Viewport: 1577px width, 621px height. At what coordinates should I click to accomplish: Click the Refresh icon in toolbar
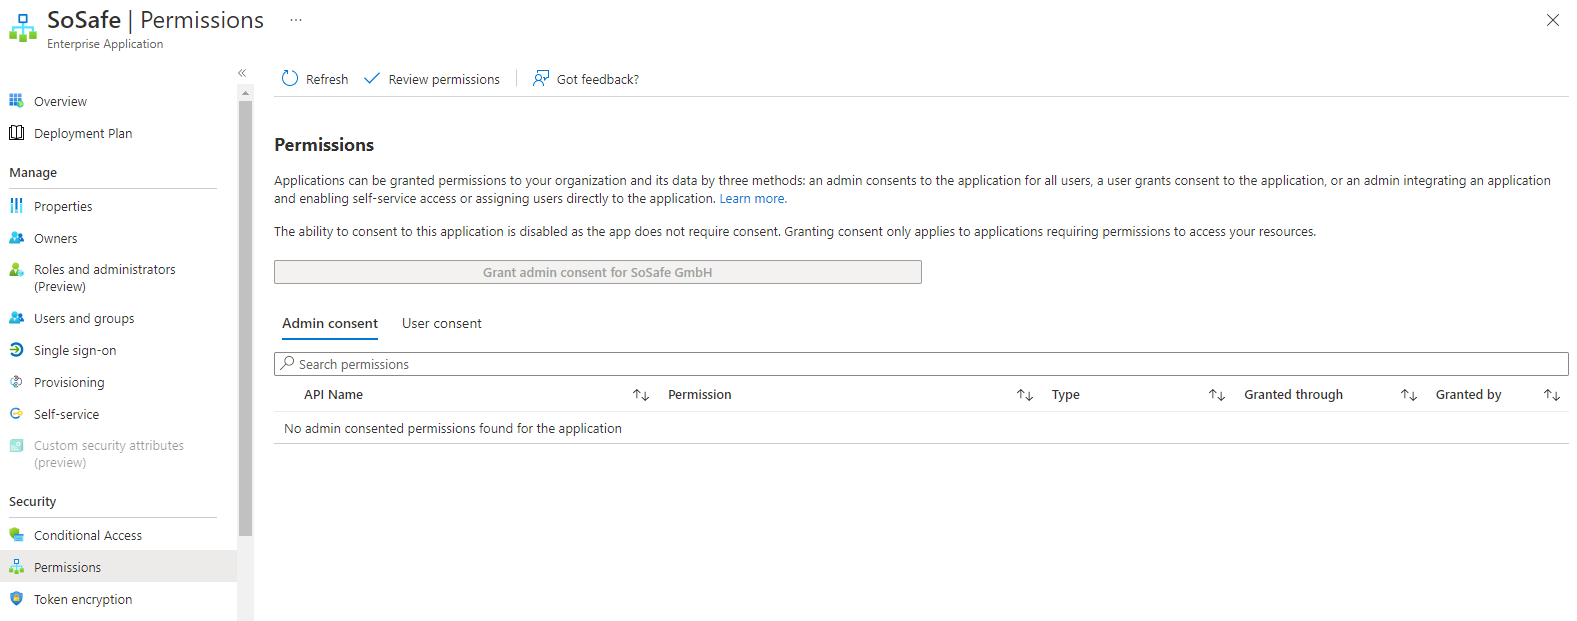click(290, 79)
